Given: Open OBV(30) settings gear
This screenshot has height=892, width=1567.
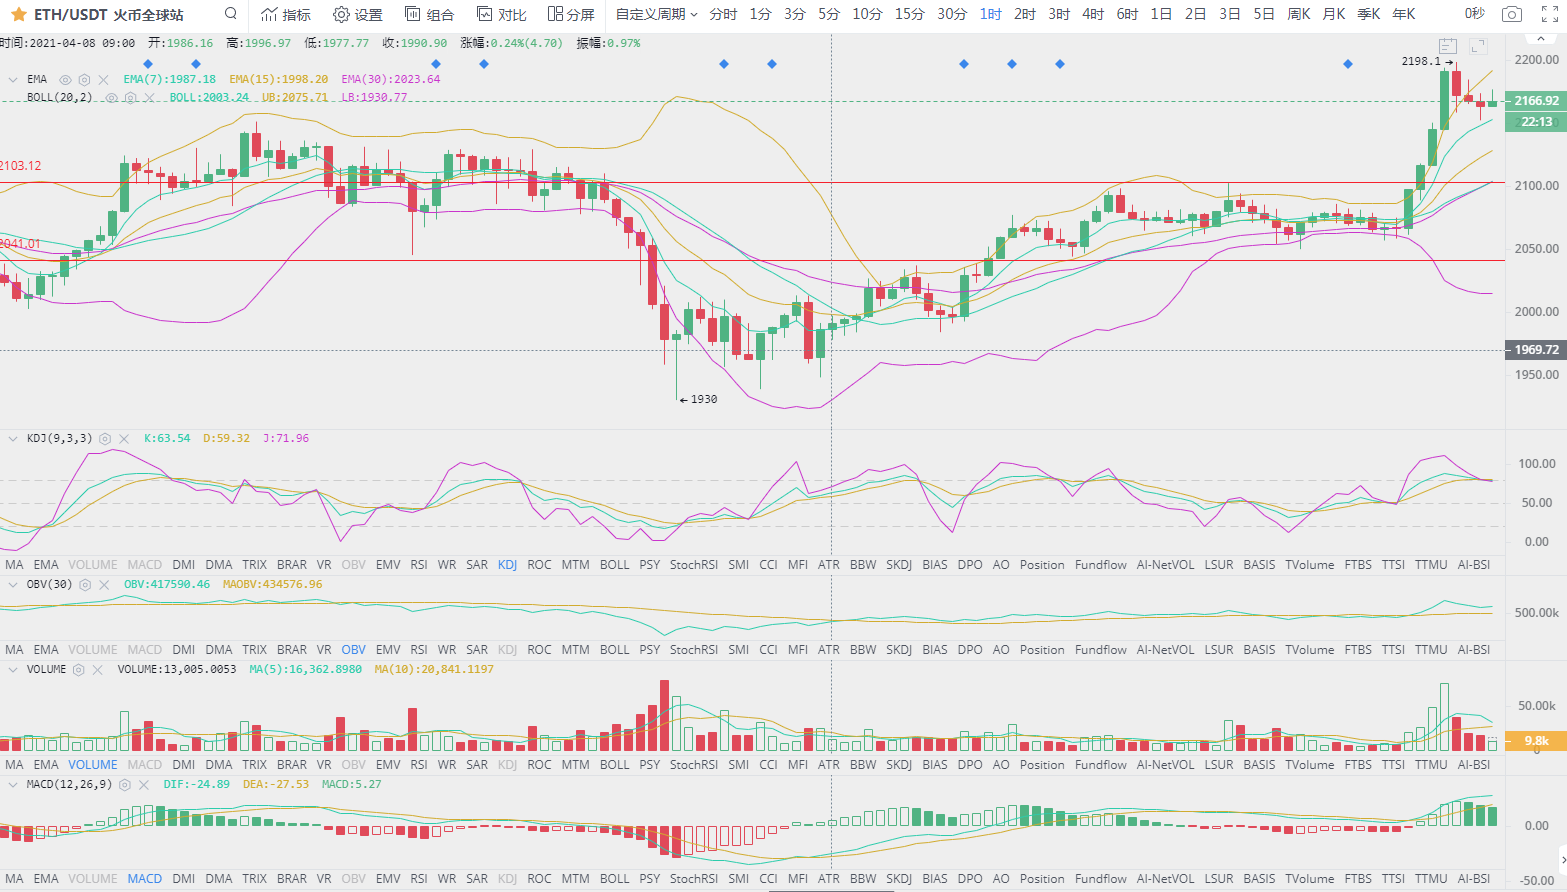Looking at the screenshot, I should pyautogui.click(x=85, y=585).
